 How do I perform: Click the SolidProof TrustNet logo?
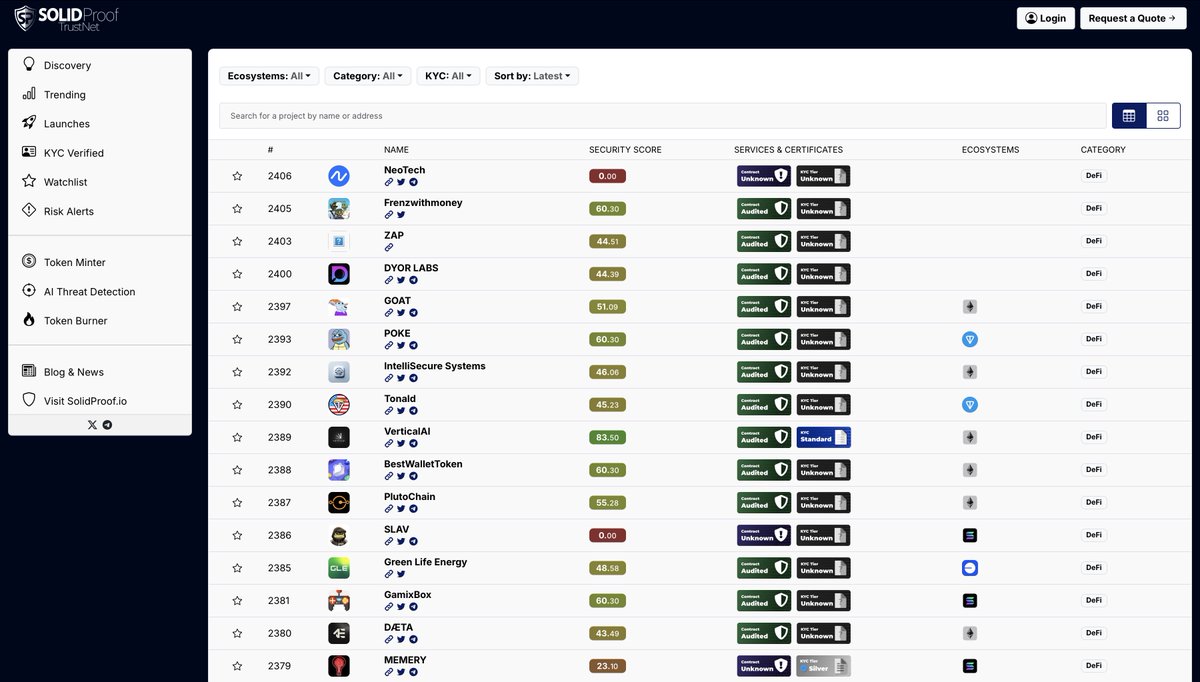click(x=65, y=18)
